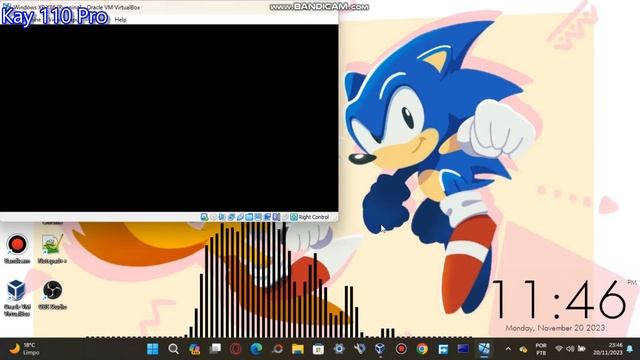Select the Notepad++ desktop shortcut
640x360 pixels.
pyautogui.click(x=52, y=249)
